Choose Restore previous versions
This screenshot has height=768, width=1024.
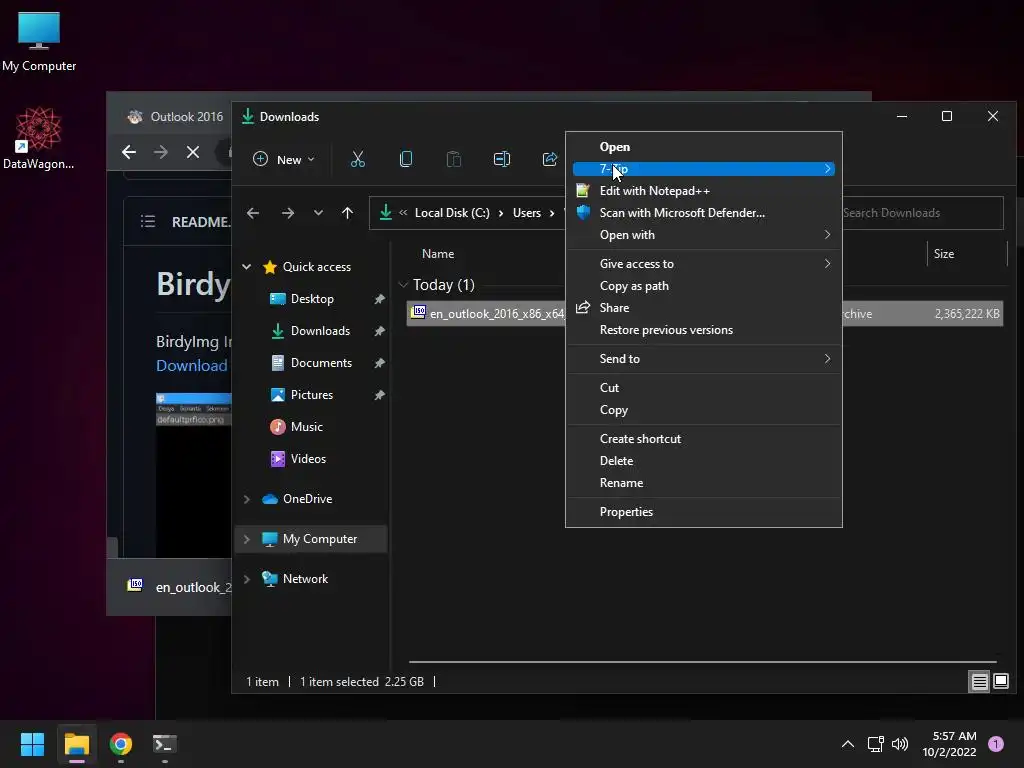pos(703,330)
